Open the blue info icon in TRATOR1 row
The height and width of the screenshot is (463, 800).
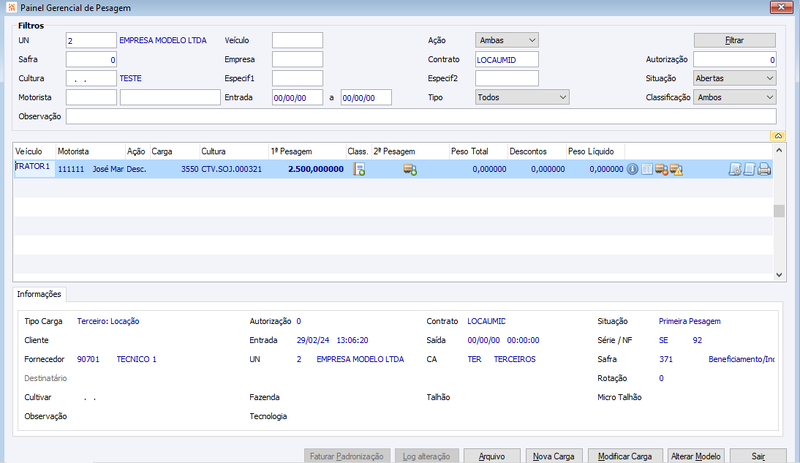pos(632,169)
